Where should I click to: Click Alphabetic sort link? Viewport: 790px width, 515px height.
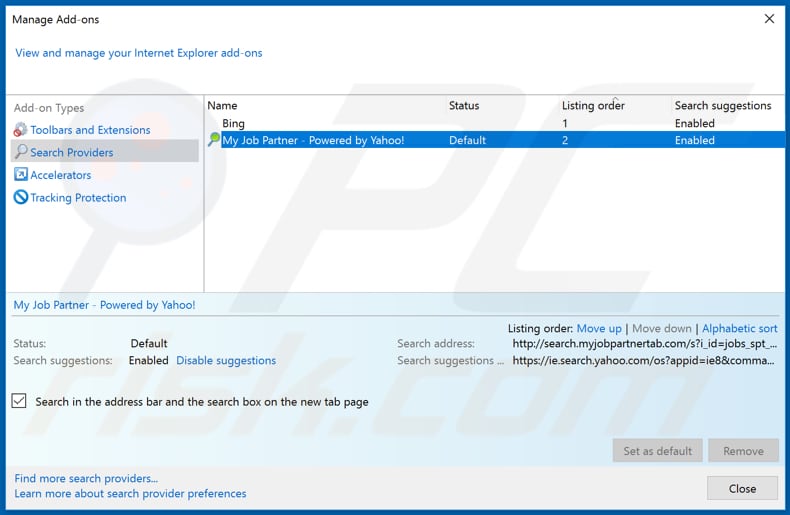(x=740, y=329)
